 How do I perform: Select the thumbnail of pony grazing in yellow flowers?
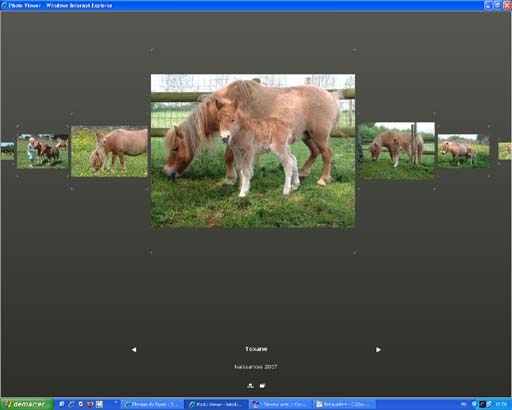tap(109, 151)
